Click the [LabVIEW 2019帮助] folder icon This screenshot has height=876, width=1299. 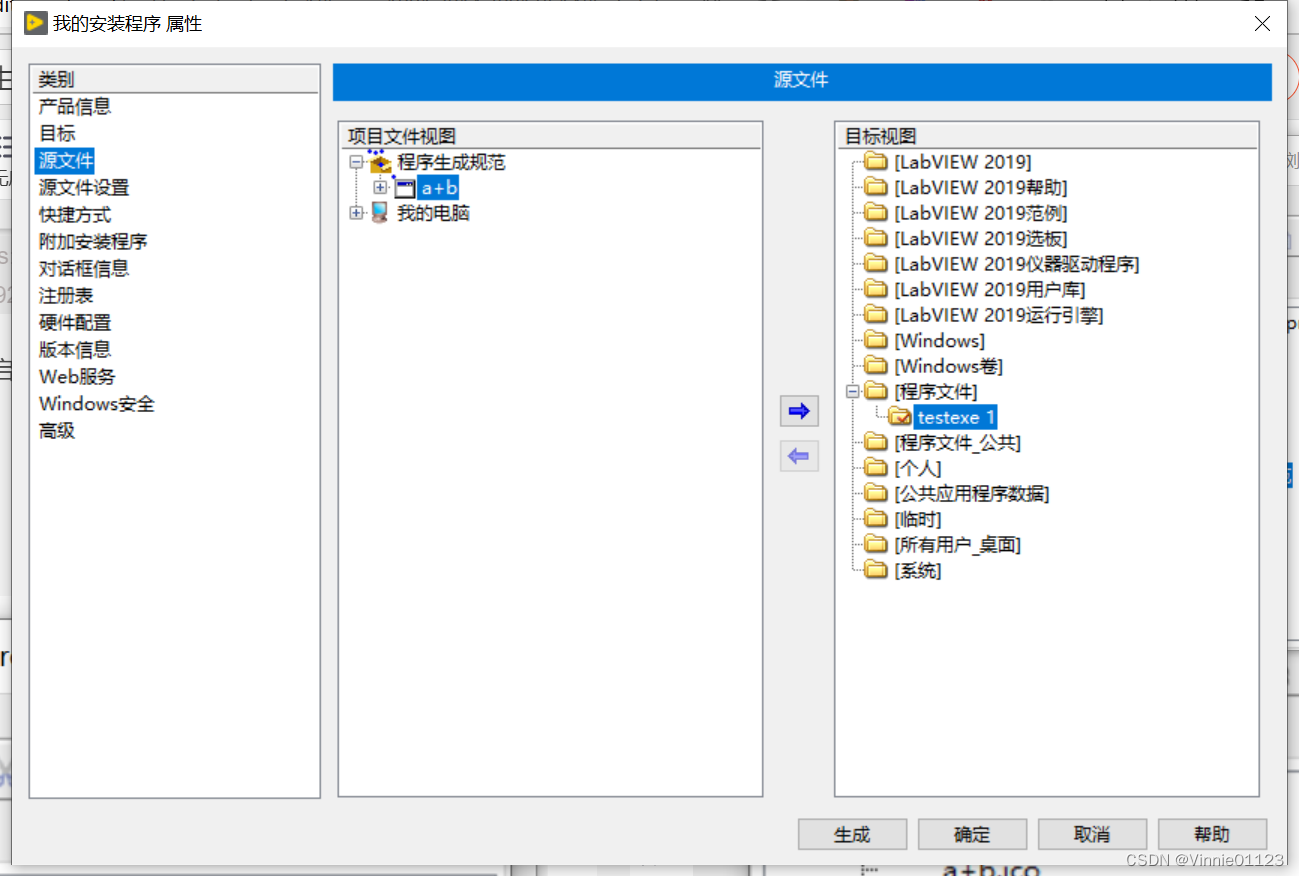(876, 187)
